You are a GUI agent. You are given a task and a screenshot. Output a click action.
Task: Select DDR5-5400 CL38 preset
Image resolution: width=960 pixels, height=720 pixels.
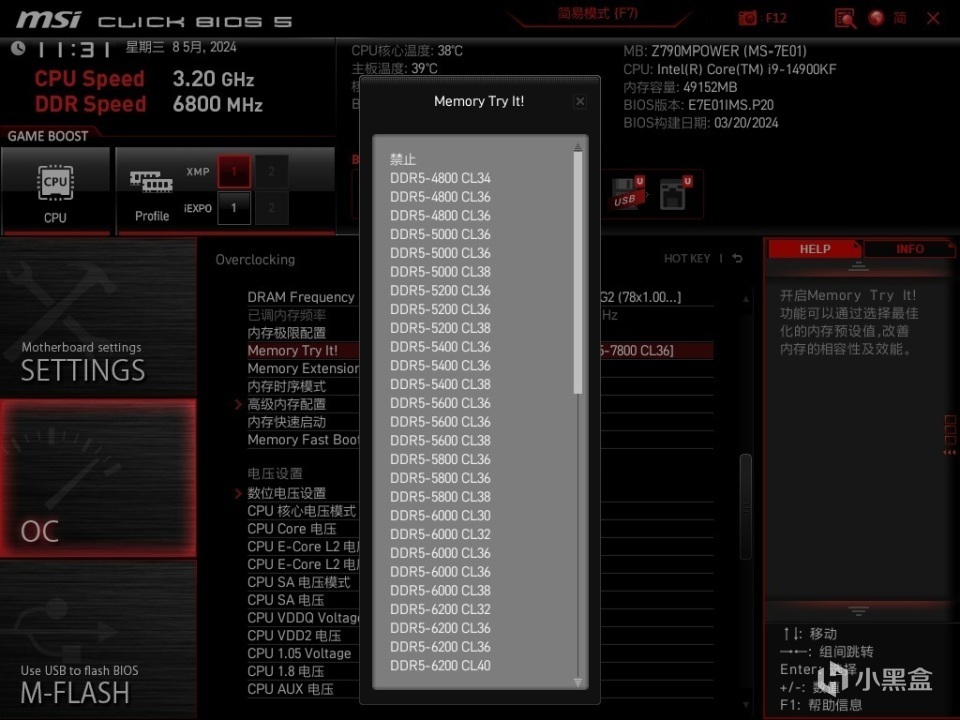click(440, 384)
